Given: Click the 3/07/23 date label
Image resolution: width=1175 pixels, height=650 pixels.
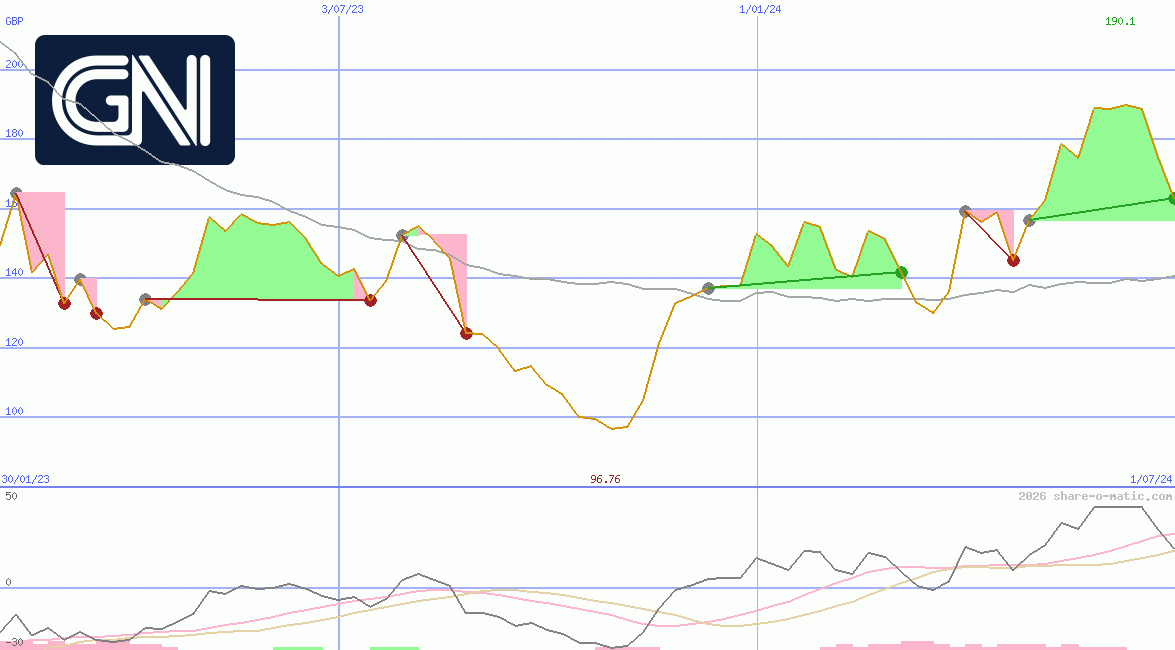Looking at the screenshot, I should click(x=342, y=9).
